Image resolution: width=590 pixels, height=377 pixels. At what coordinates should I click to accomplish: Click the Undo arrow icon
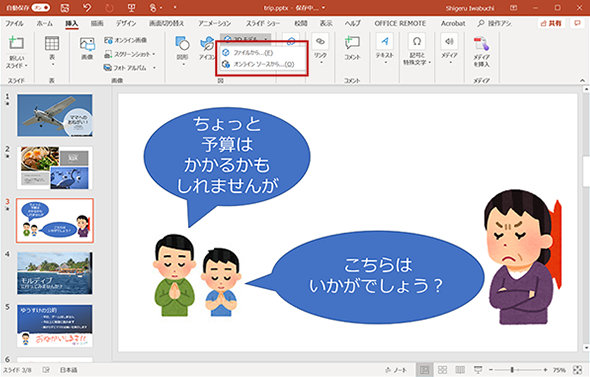pos(87,8)
